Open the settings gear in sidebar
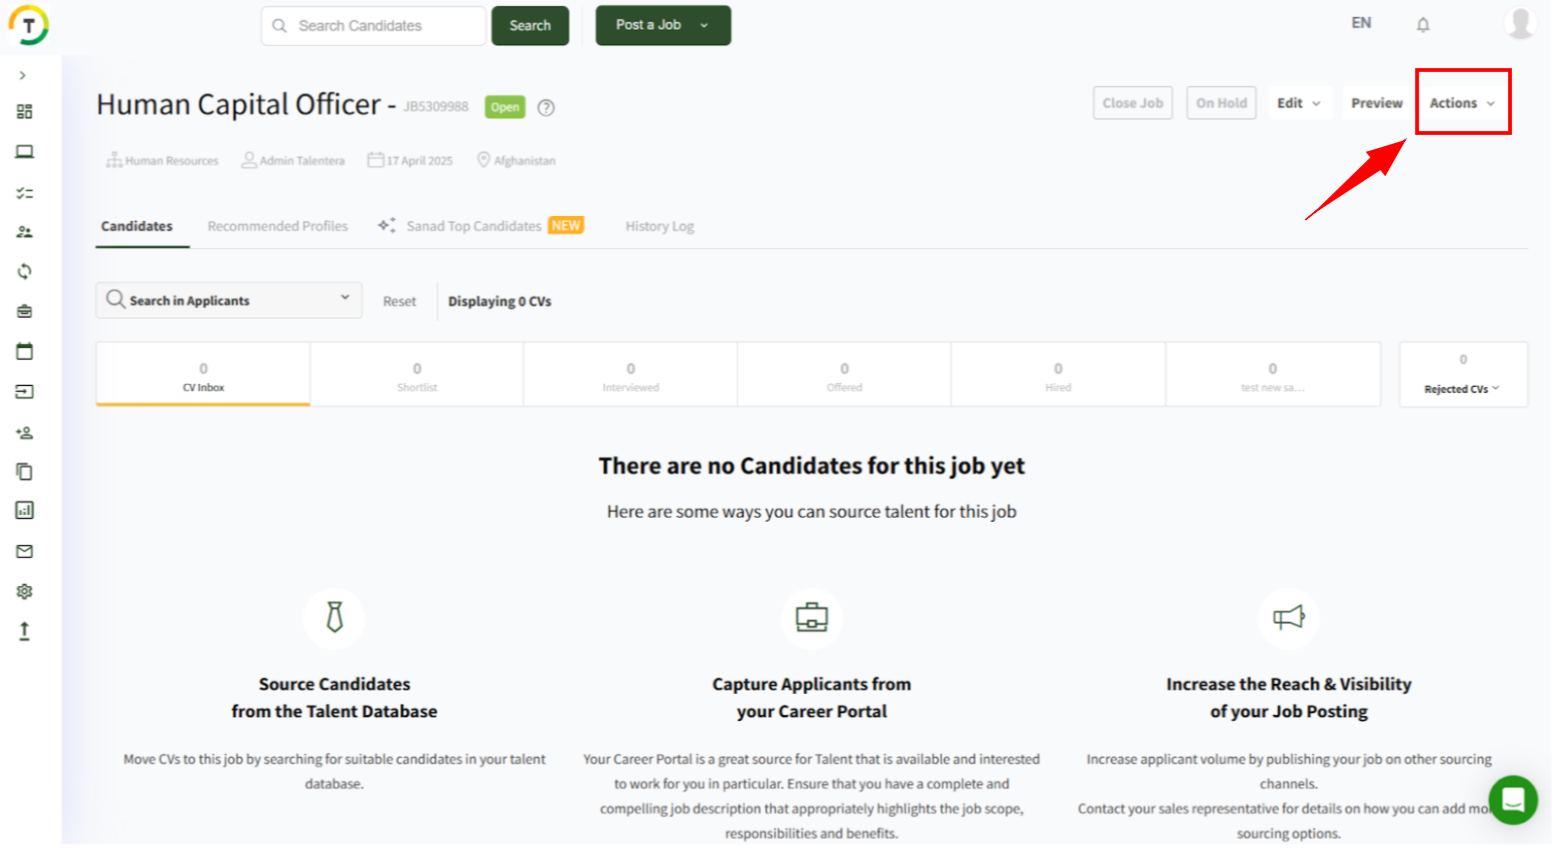Screen dimensions: 1561x851 tap(24, 591)
